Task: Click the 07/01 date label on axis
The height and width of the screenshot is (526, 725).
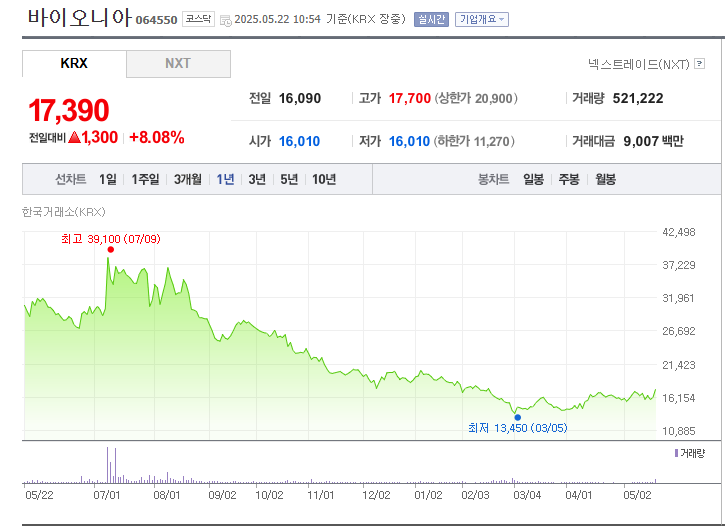Action: pos(107,495)
